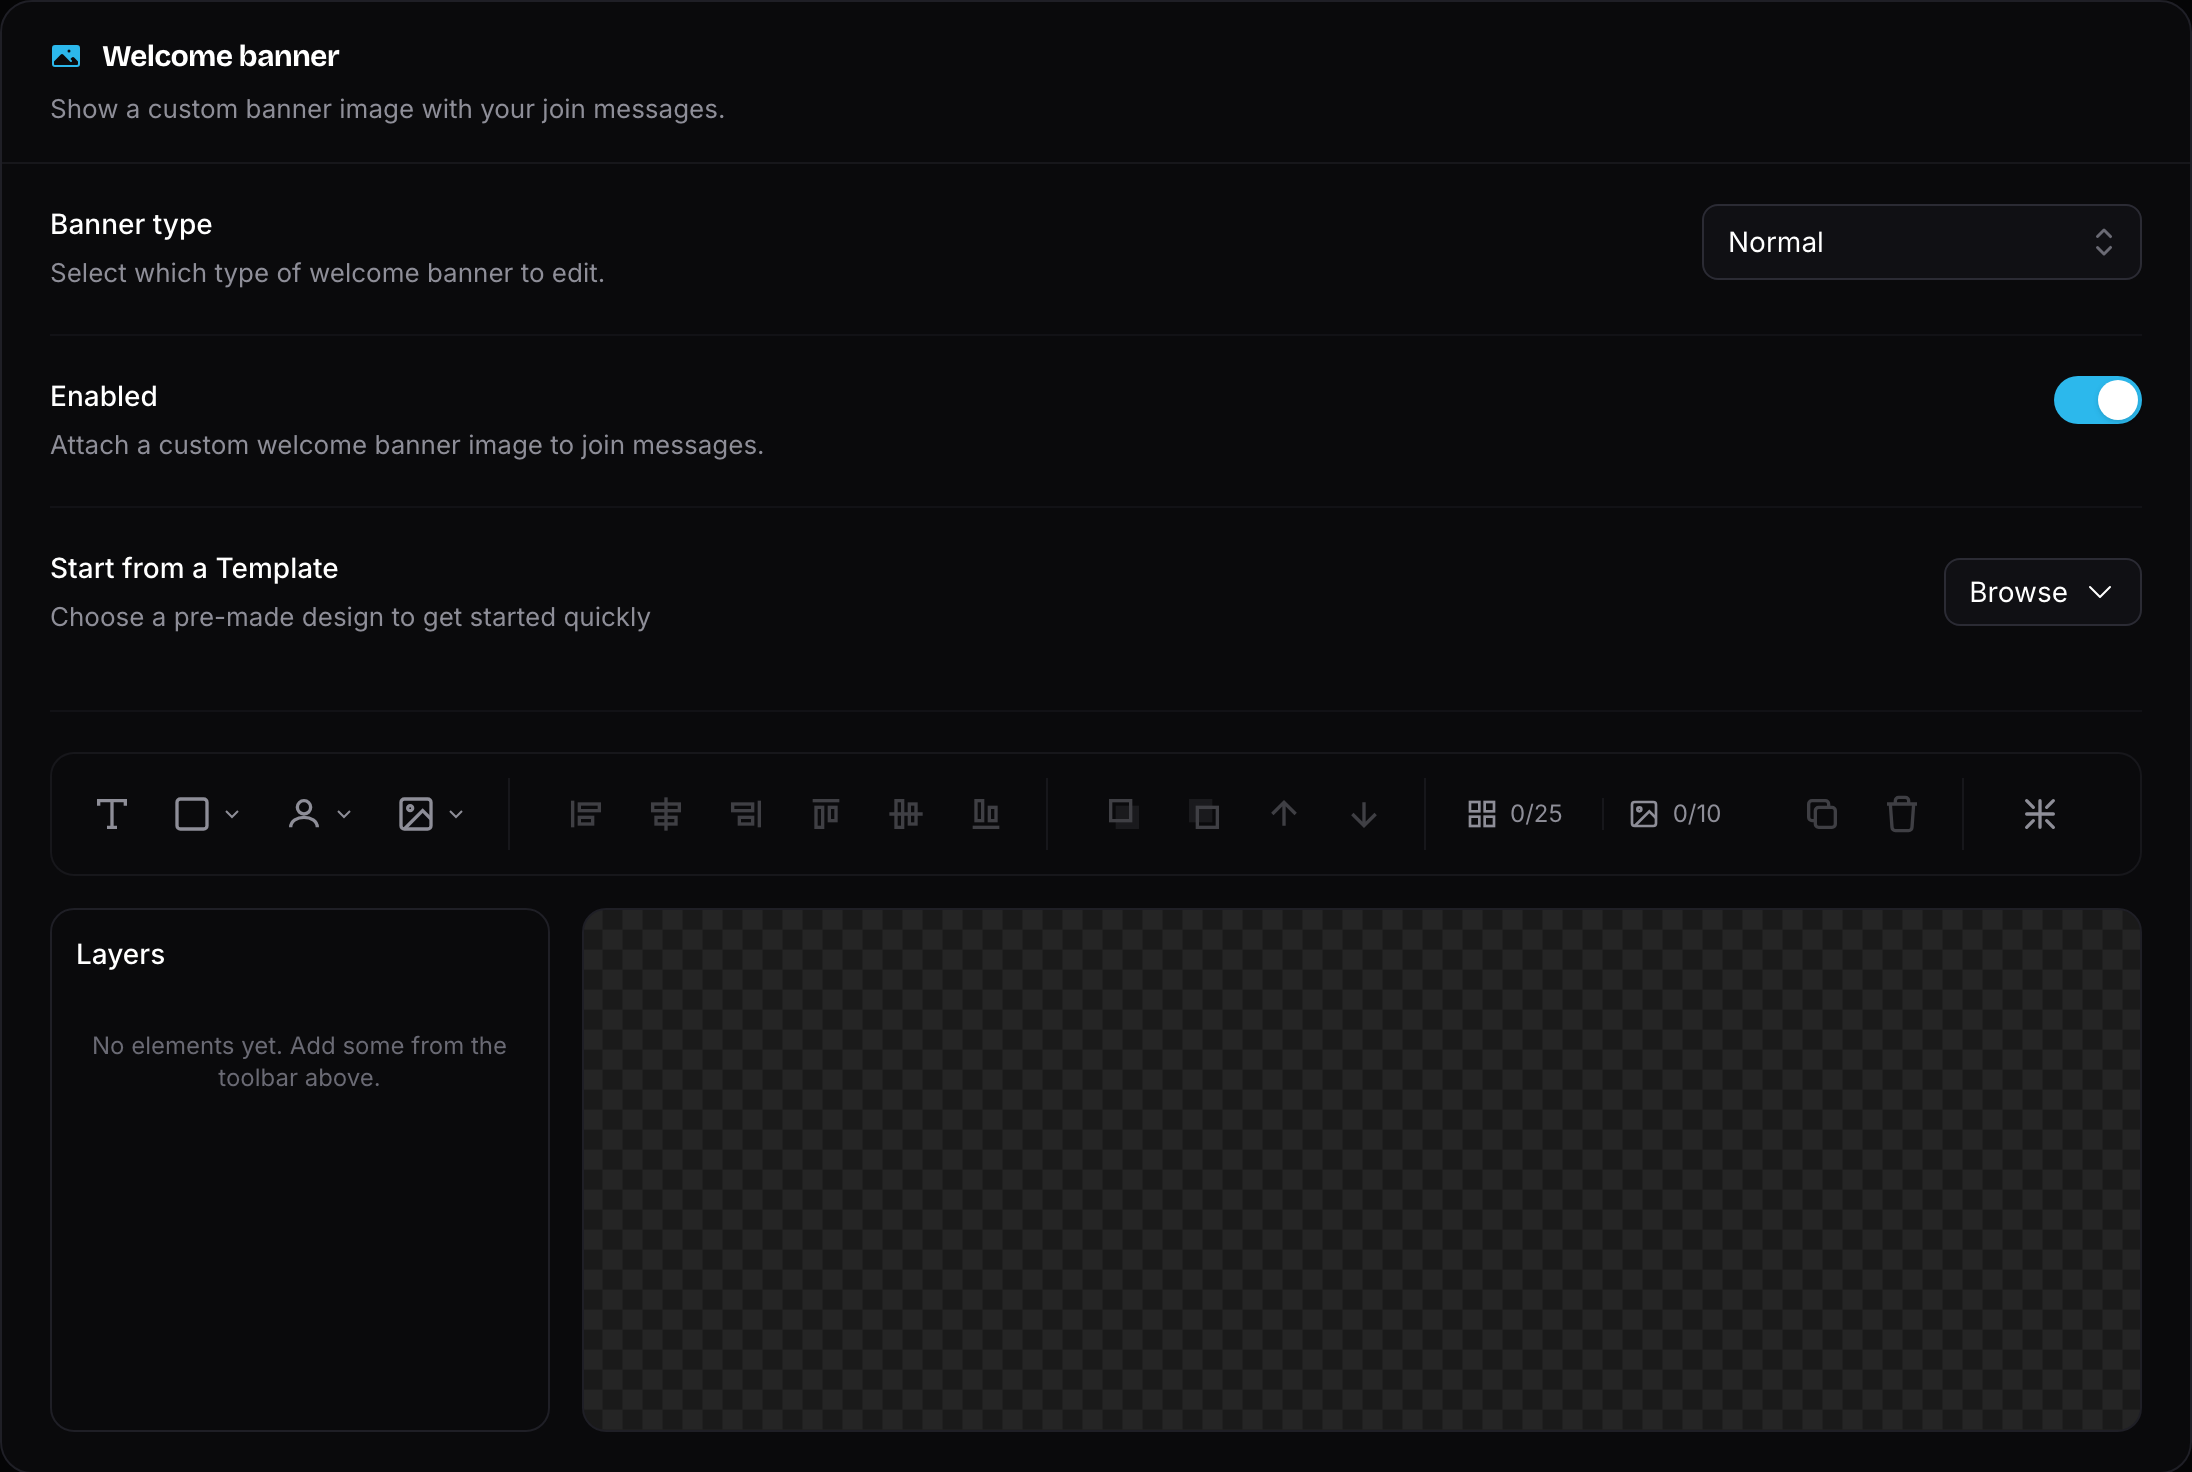Screen dimensions: 2192x1472
Task: Click the 'Enabled' label text
Action: click(104, 396)
